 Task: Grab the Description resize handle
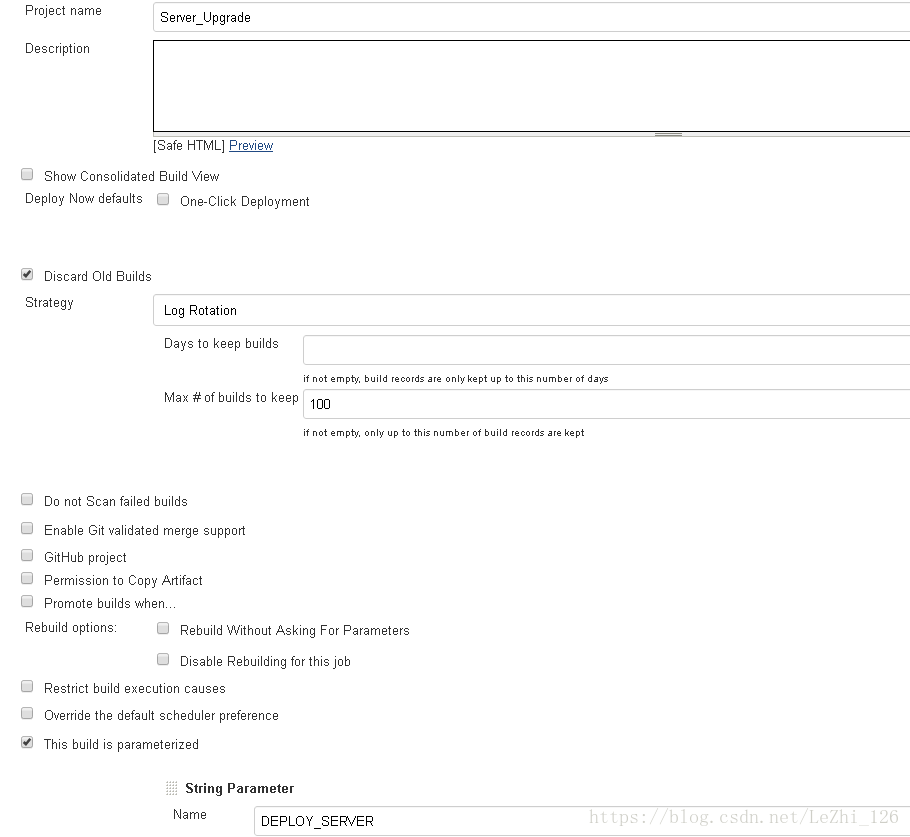pyautogui.click(x=668, y=134)
